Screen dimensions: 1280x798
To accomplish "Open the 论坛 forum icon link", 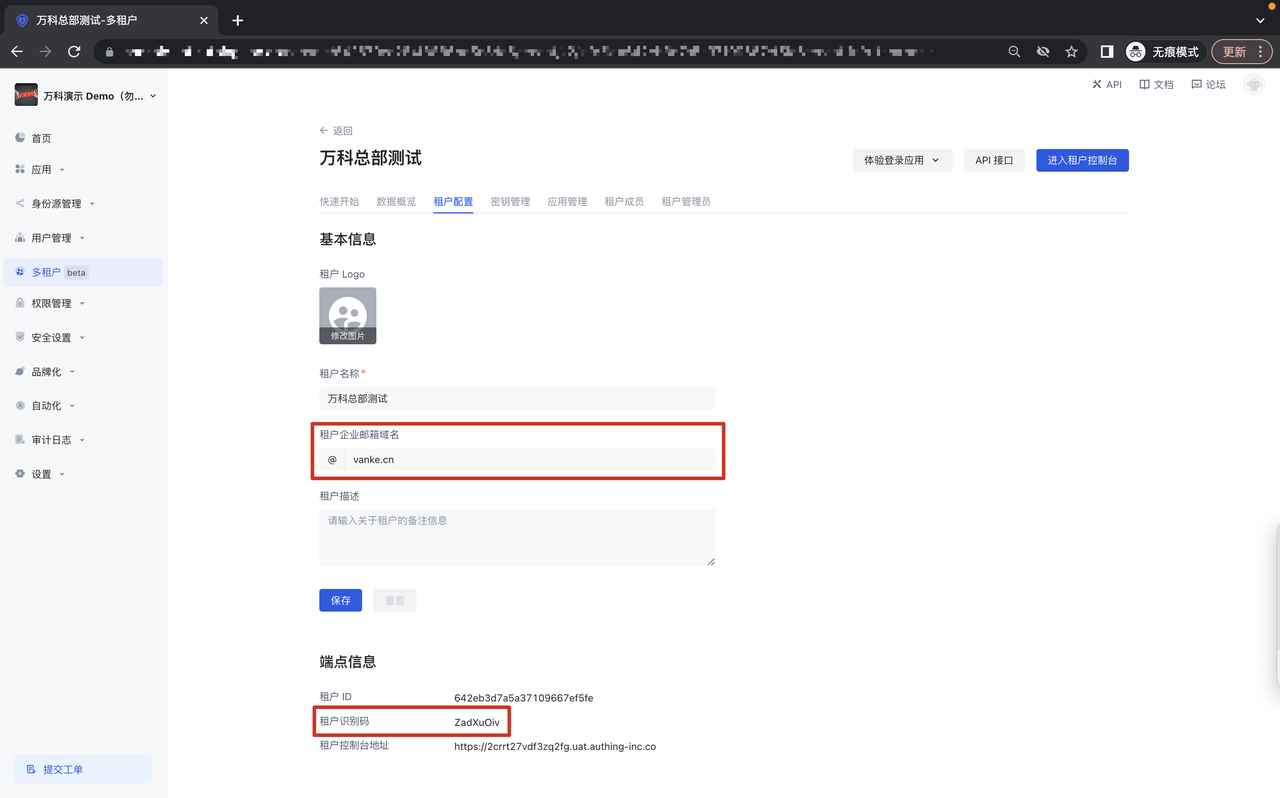I will pyautogui.click(x=1196, y=85).
